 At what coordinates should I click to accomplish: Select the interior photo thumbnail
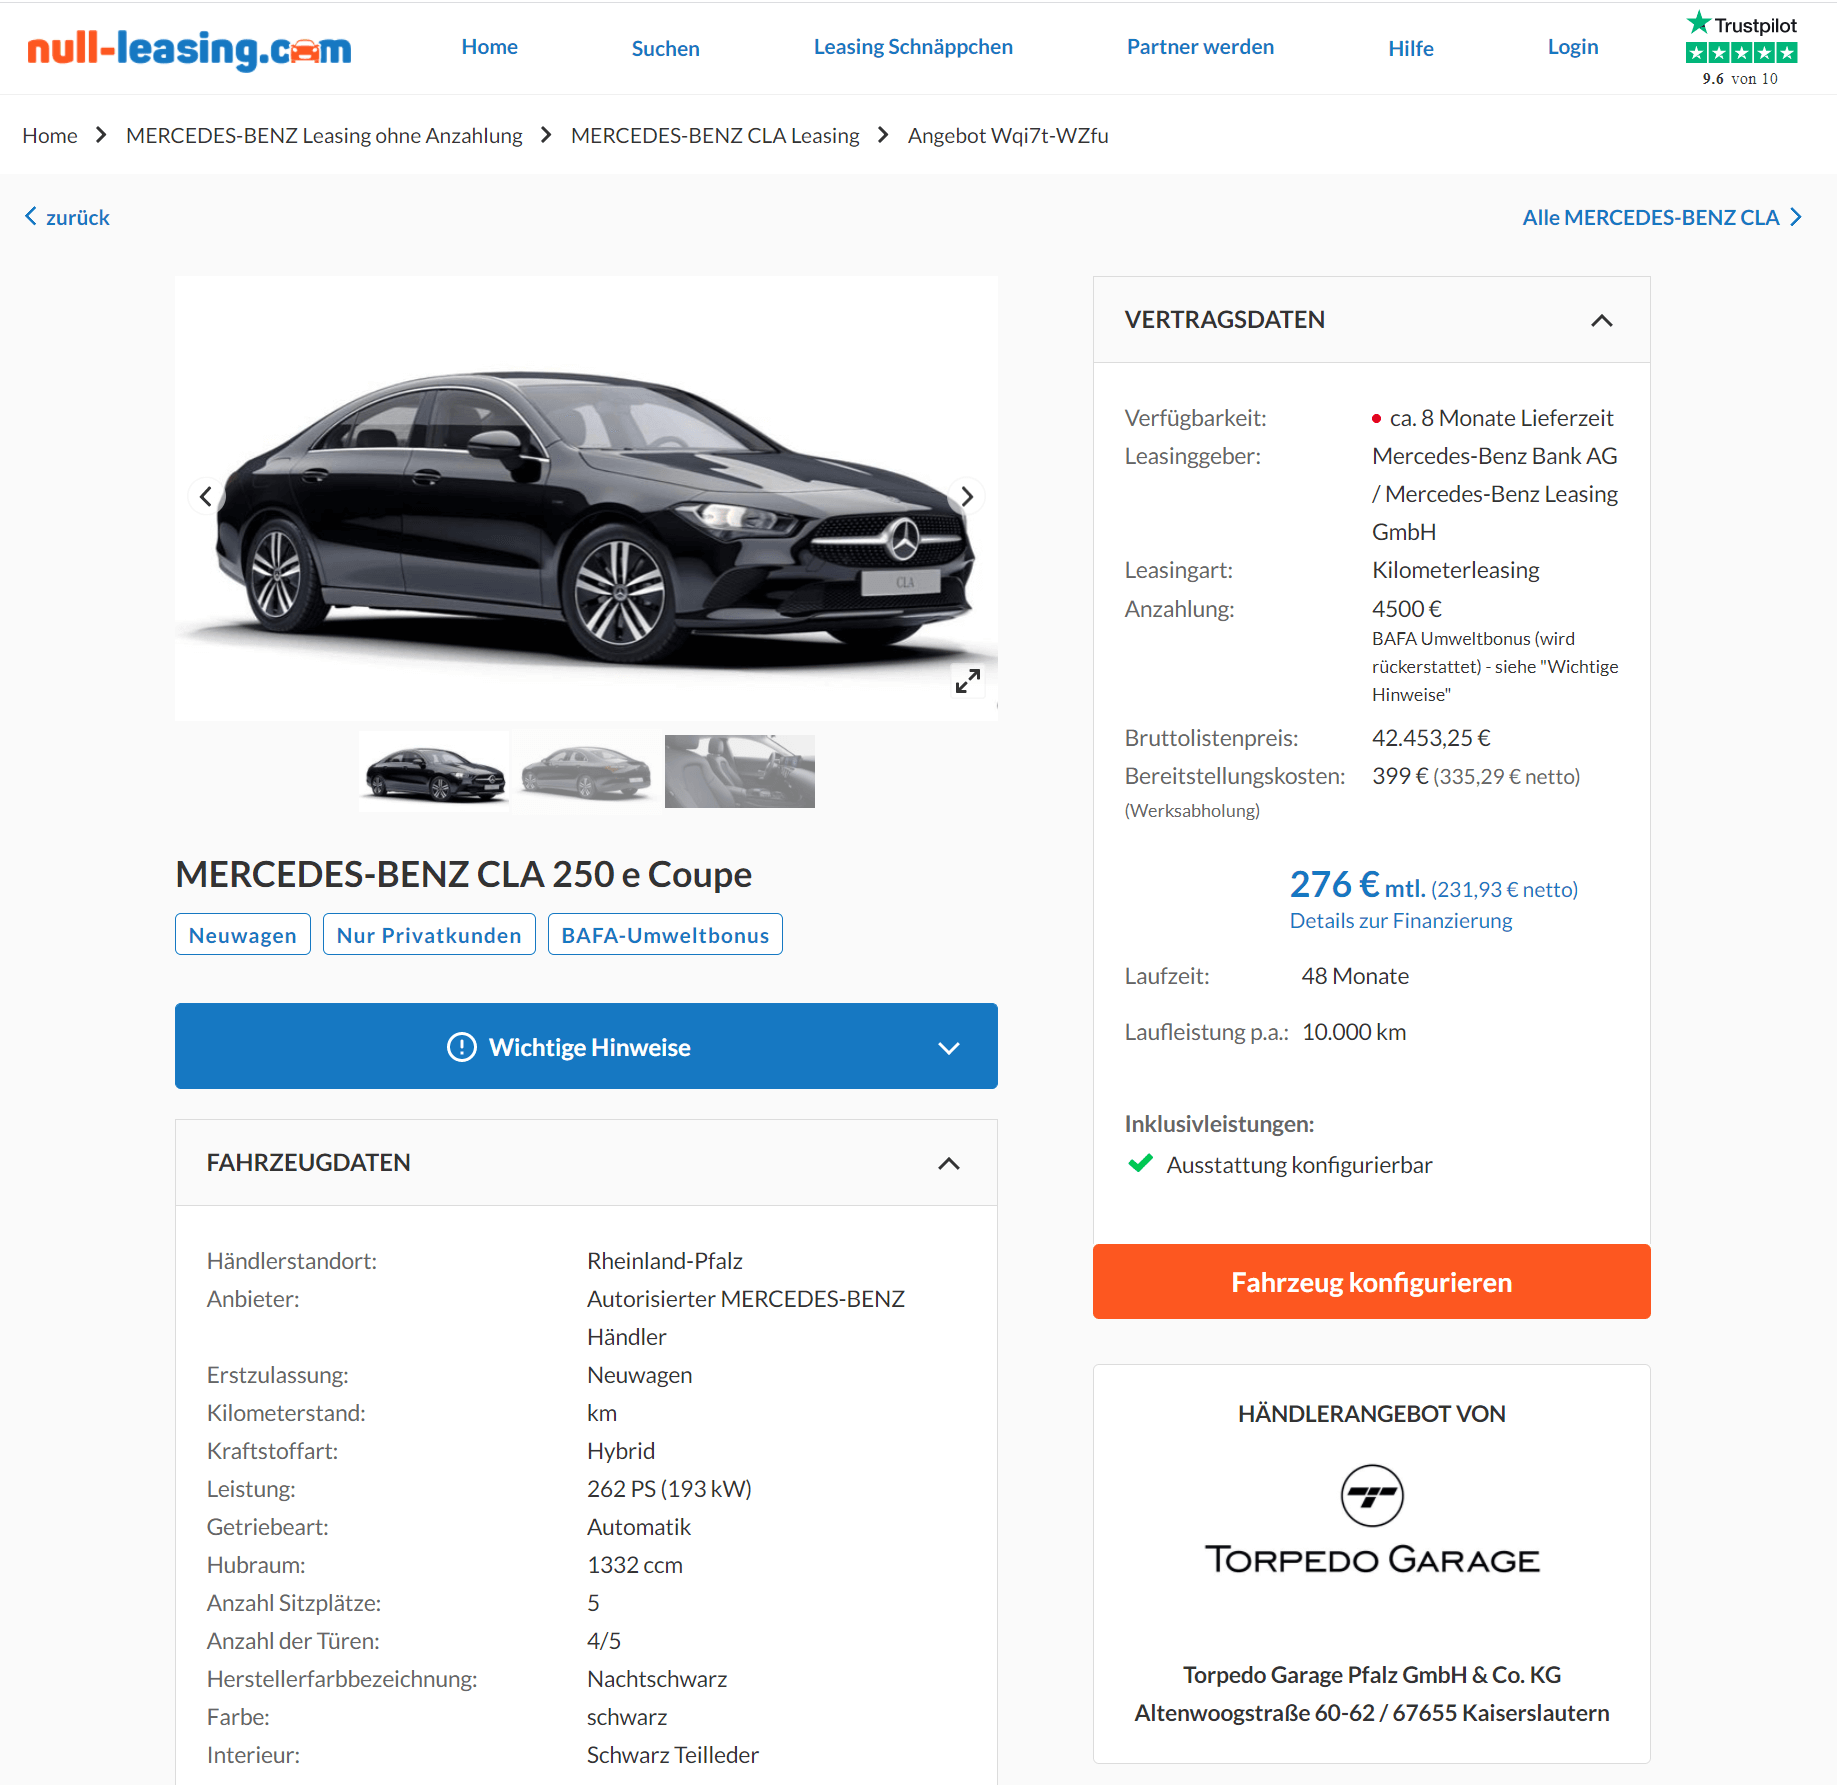(739, 771)
